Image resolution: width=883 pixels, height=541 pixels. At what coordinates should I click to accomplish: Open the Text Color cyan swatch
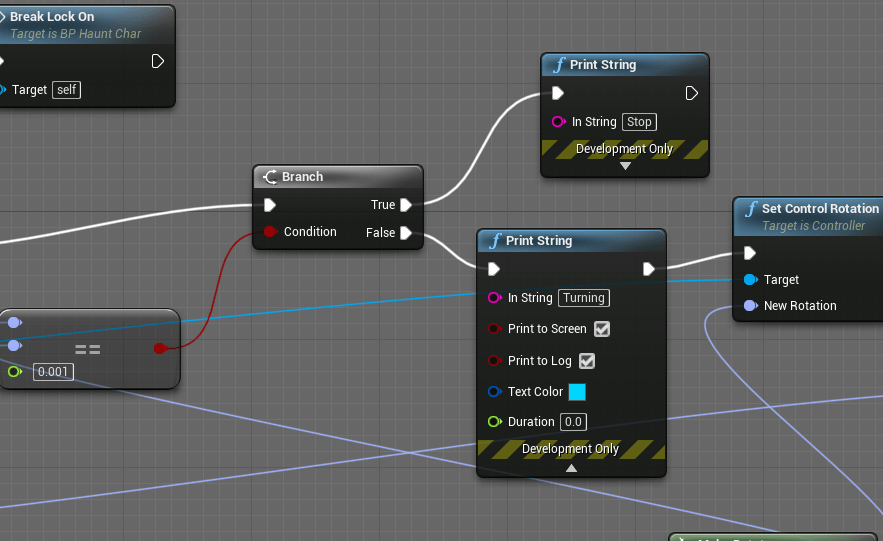coord(577,392)
